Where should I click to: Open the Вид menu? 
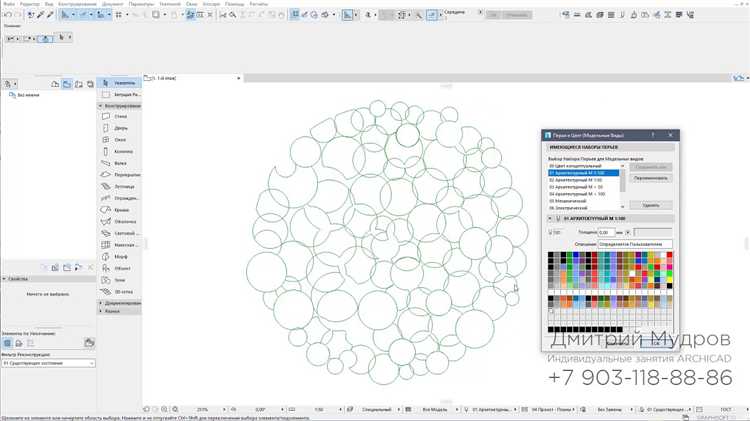point(49,4)
